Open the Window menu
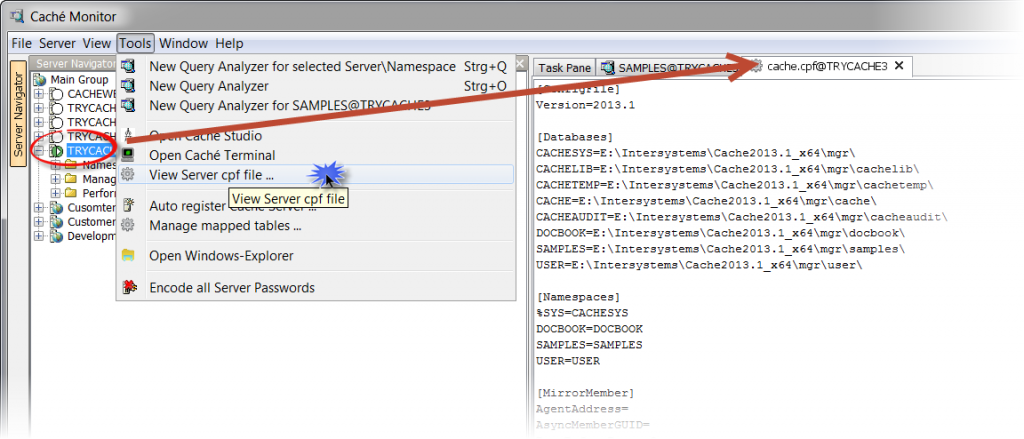Viewport: 1024px width, 439px height. pos(184,44)
